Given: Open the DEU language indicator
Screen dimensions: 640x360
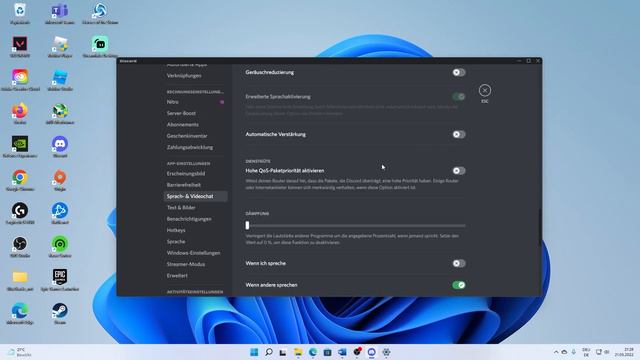Looking at the screenshot, I should (586, 352).
